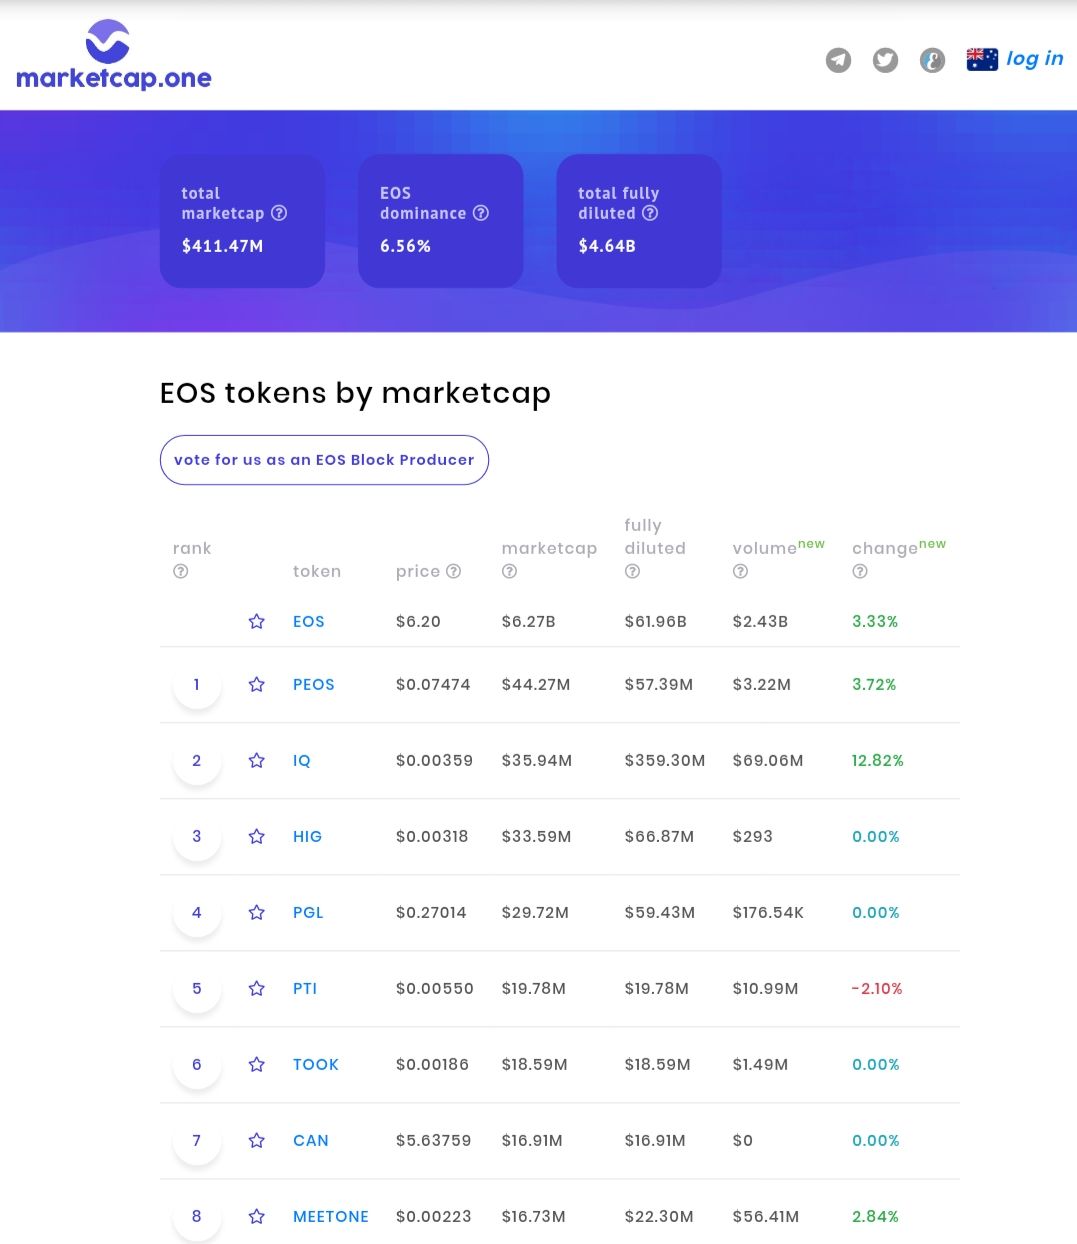Click the total fully diluted card
Image resolution: width=1077 pixels, height=1244 pixels.
pos(638,221)
